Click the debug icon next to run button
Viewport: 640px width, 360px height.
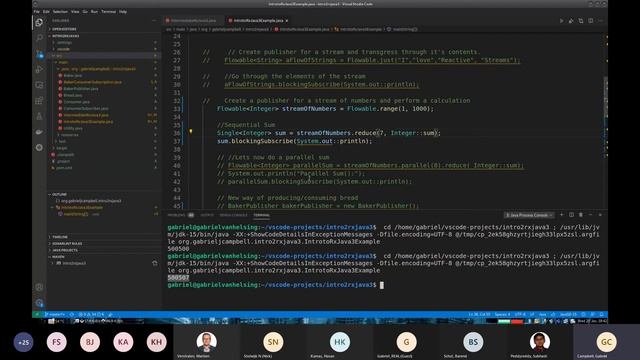(571, 21)
